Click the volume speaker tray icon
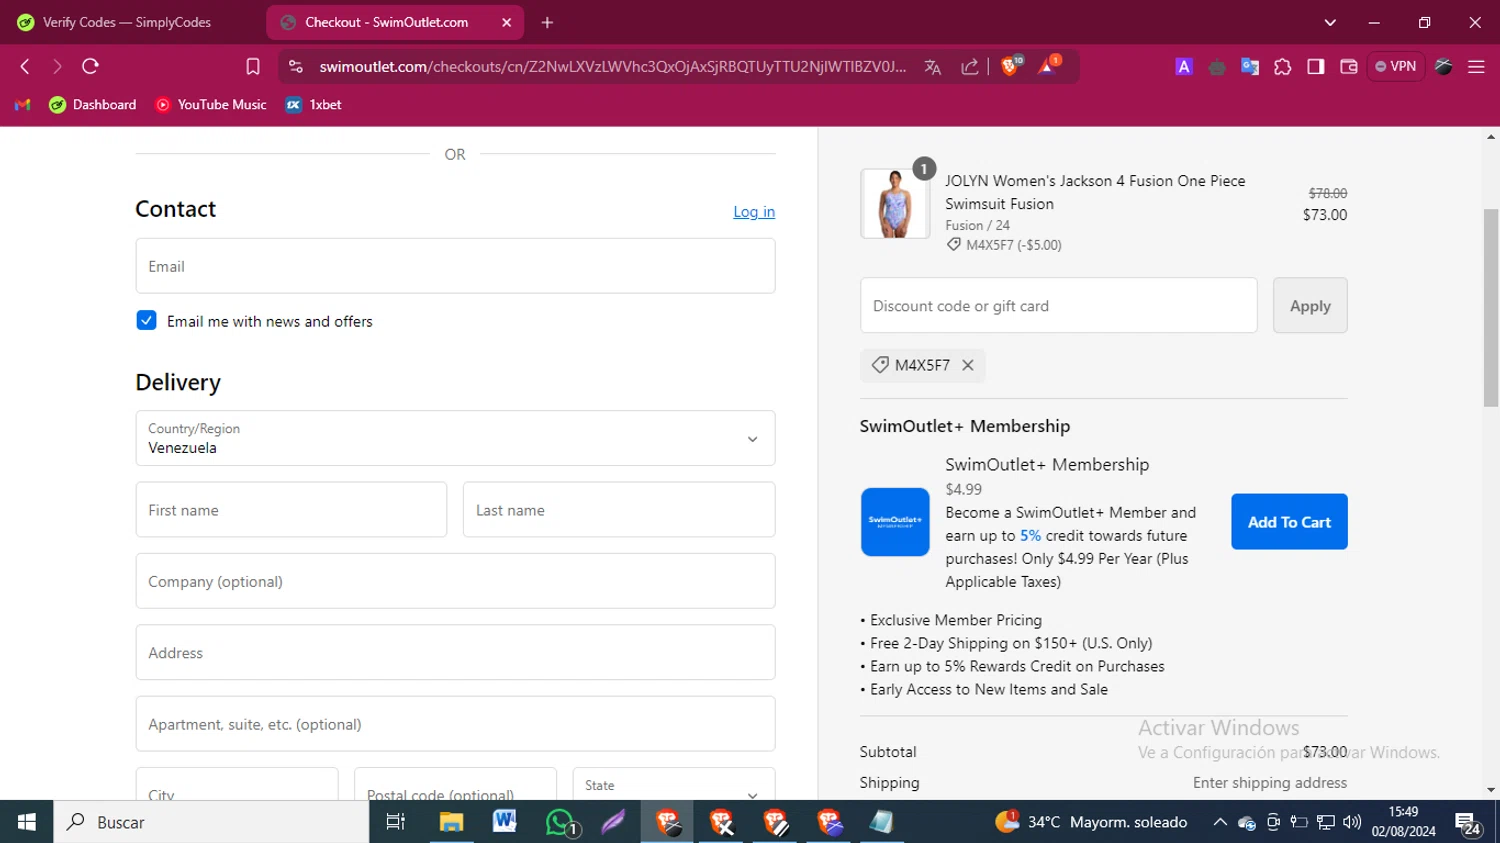This screenshot has height=843, width=1500. coord(1352,822)
